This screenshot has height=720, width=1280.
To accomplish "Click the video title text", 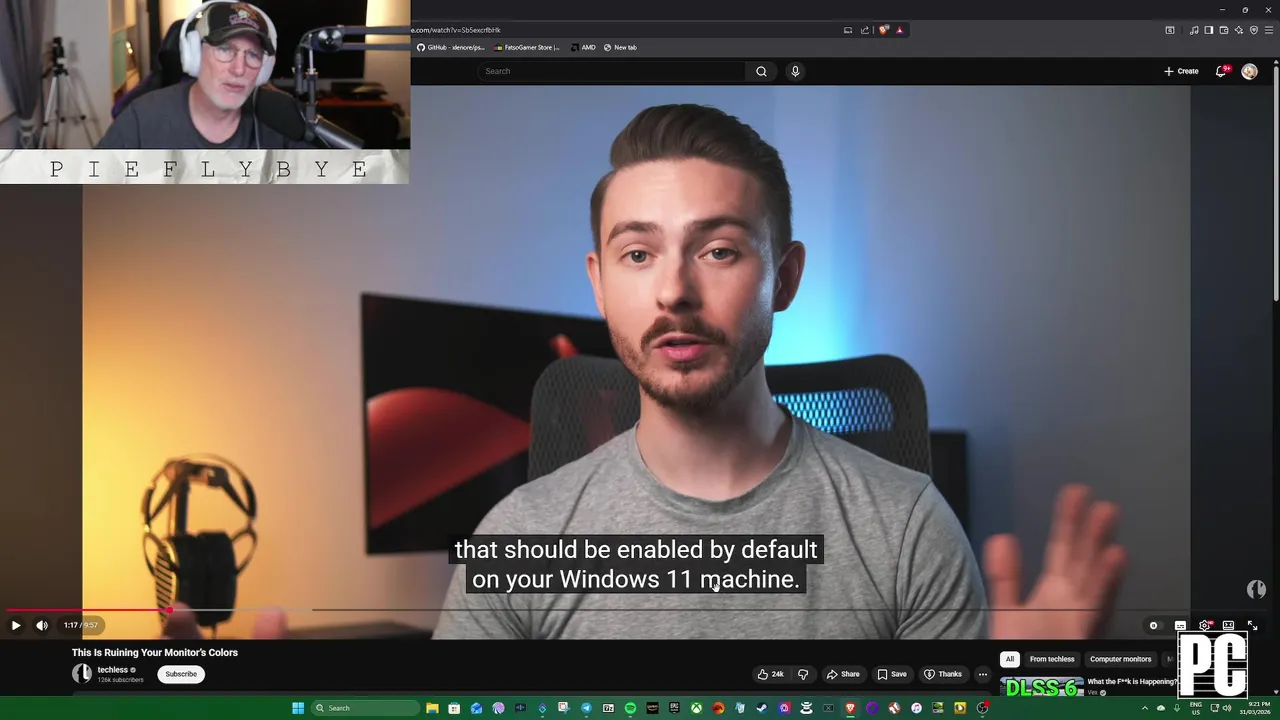I will coord(155,652).
